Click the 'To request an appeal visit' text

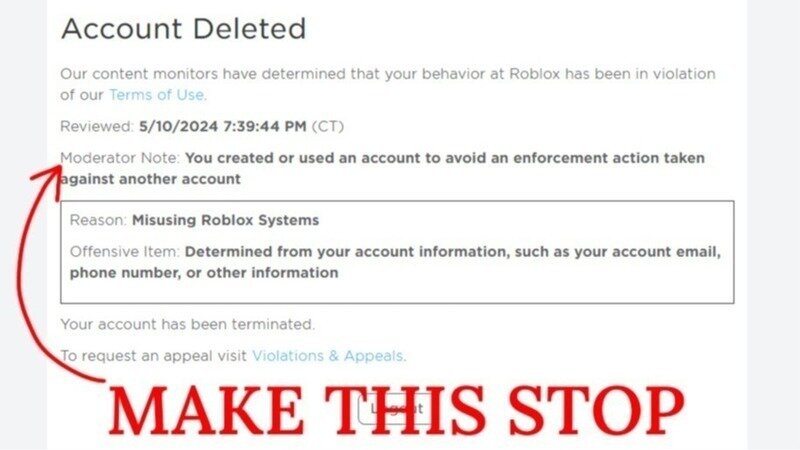[x=154, y=356]
